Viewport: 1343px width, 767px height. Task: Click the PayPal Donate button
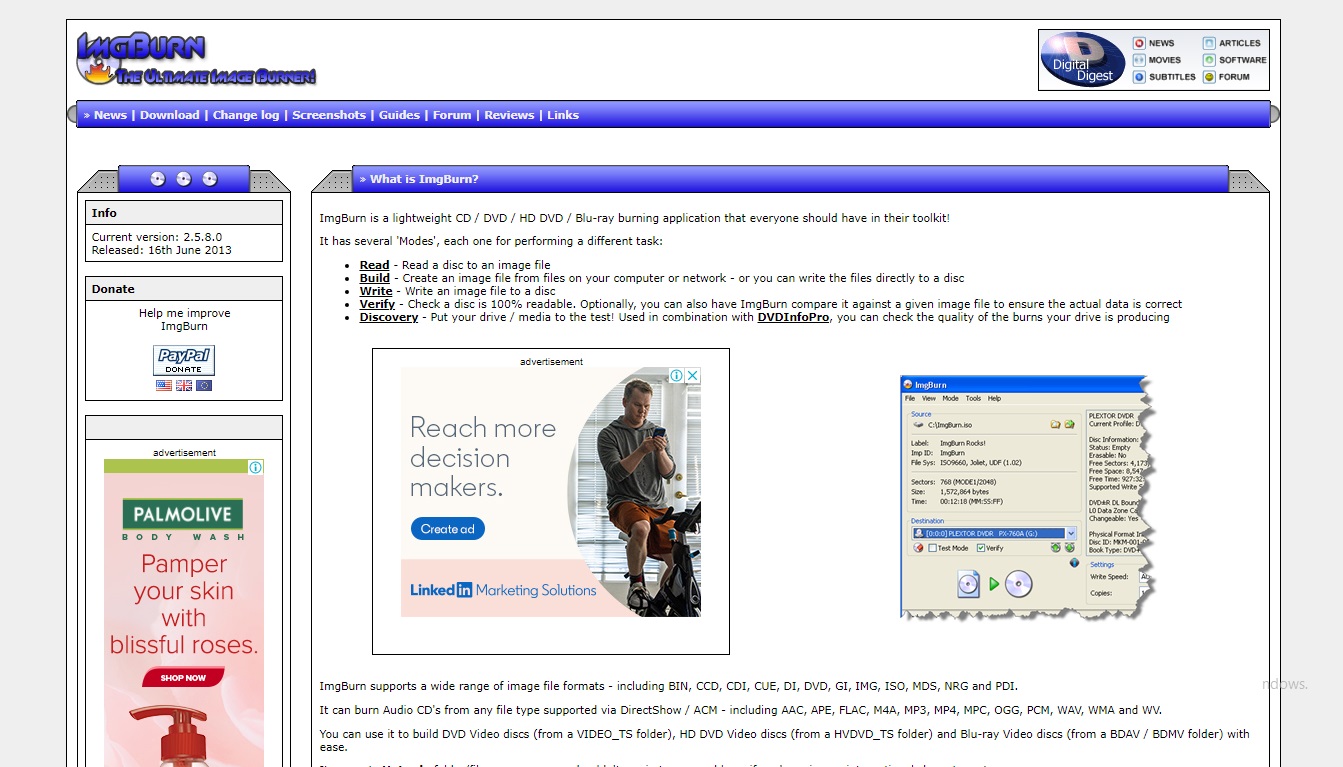184,360
